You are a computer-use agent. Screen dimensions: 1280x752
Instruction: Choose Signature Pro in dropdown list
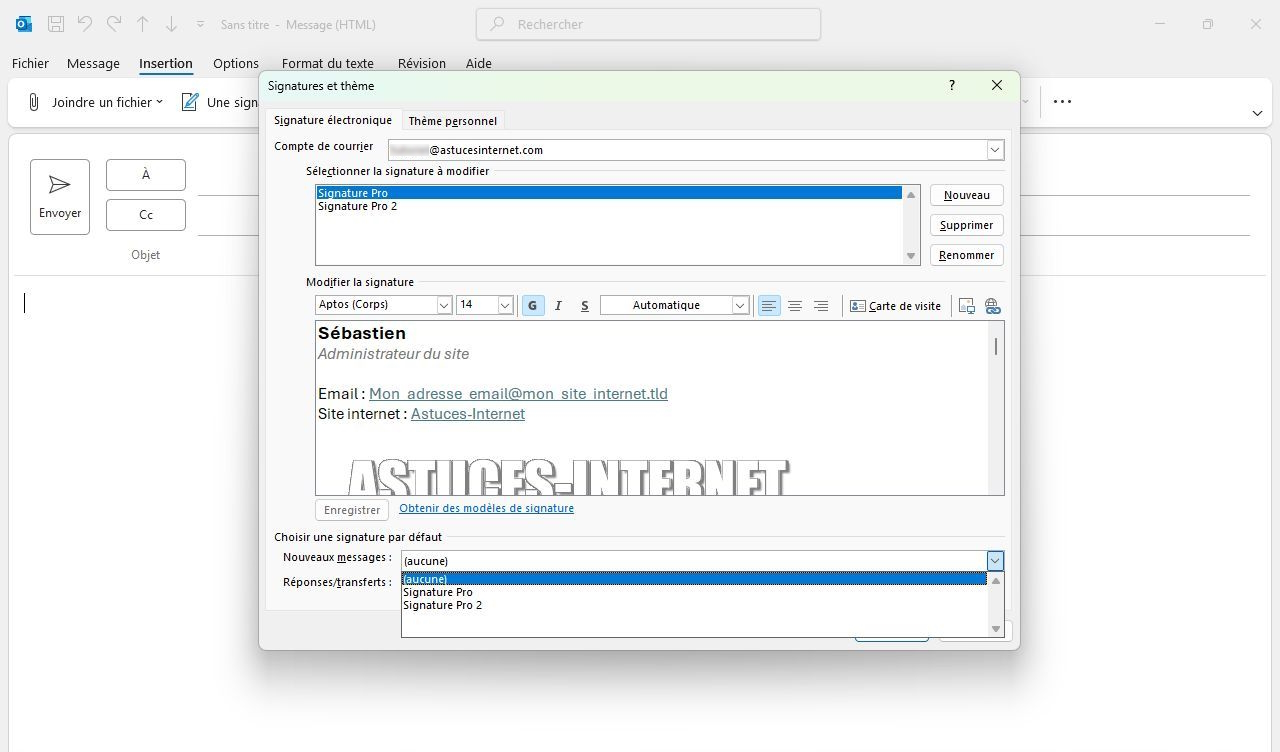coord(694,592)
